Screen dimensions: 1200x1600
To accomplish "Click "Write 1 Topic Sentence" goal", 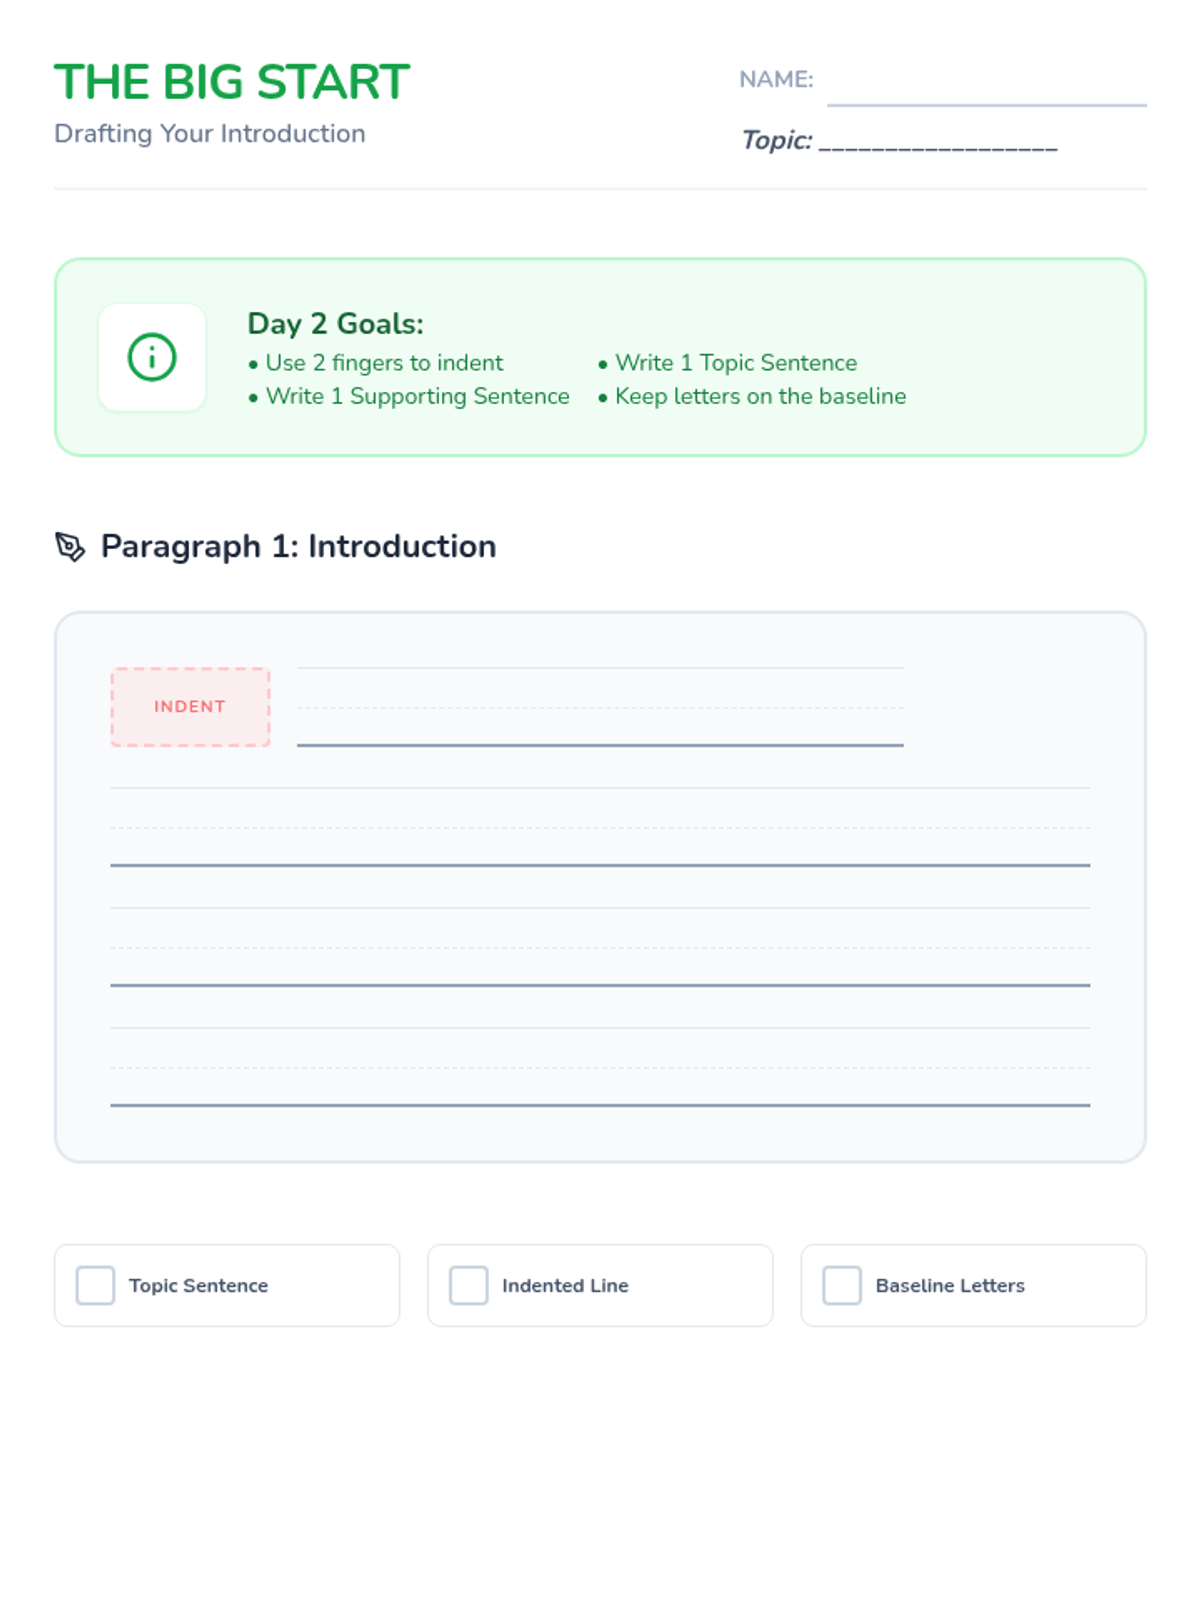I will pos(736,363).
